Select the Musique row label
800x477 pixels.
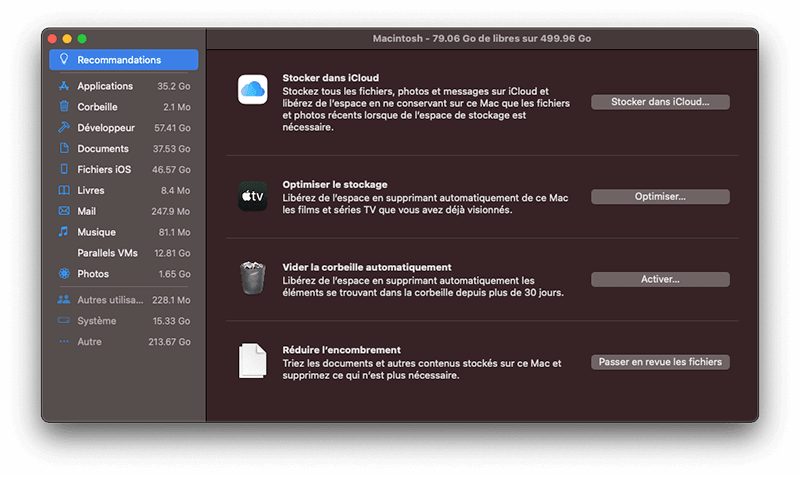pos(96,232)
